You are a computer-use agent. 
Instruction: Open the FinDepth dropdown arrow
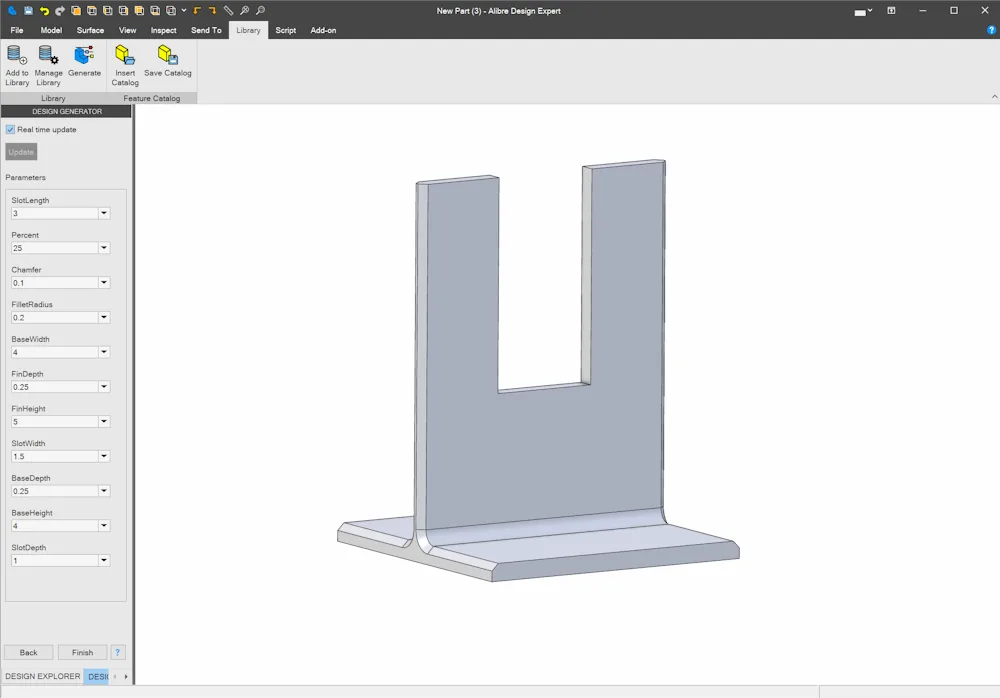tap(103, 387)
